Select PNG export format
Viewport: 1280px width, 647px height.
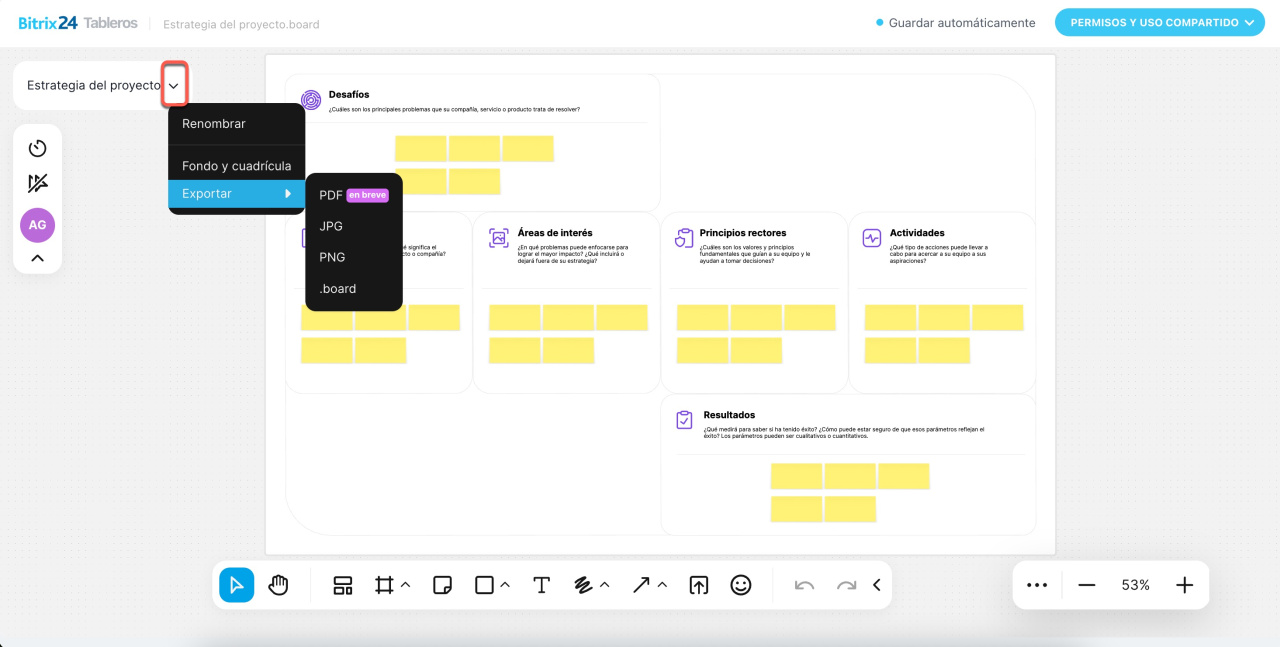[x=332, y=257]
